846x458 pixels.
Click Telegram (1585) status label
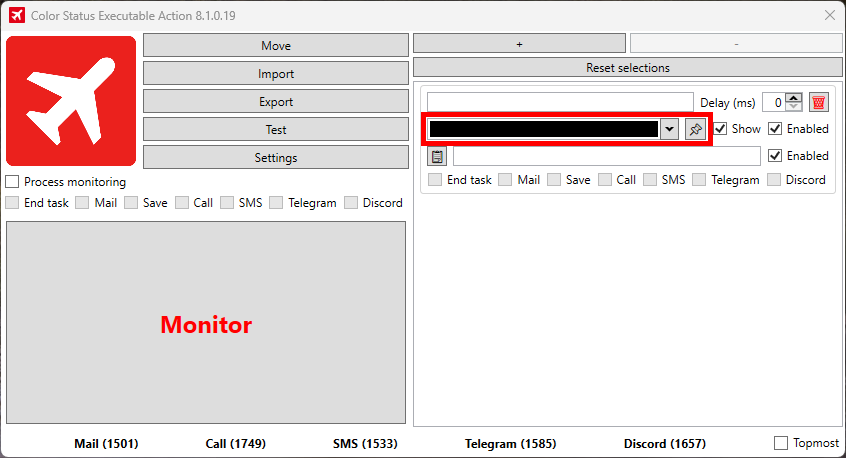[x=510, y=443]
